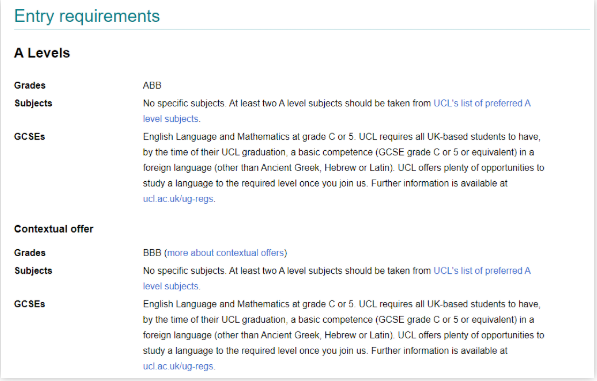Click the GCSEs label under Contextual offer
597x381 pixels.
click(29, 304)
